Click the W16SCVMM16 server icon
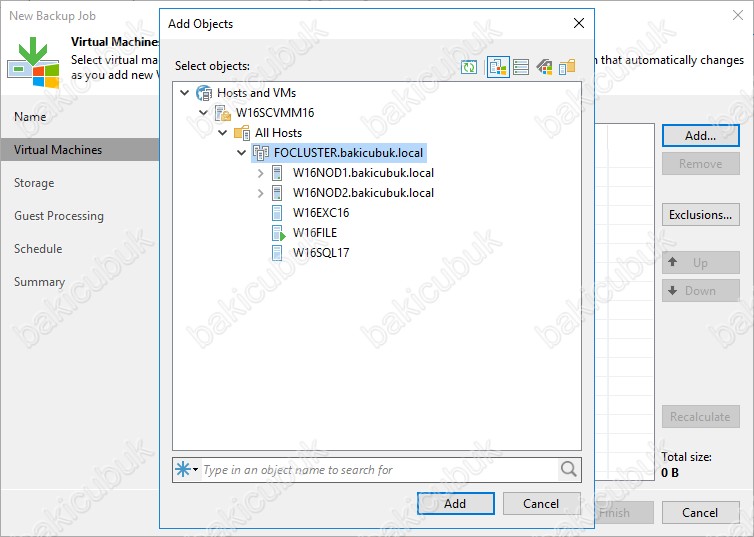This screenshot has height=537, width=754. [223, 113]
